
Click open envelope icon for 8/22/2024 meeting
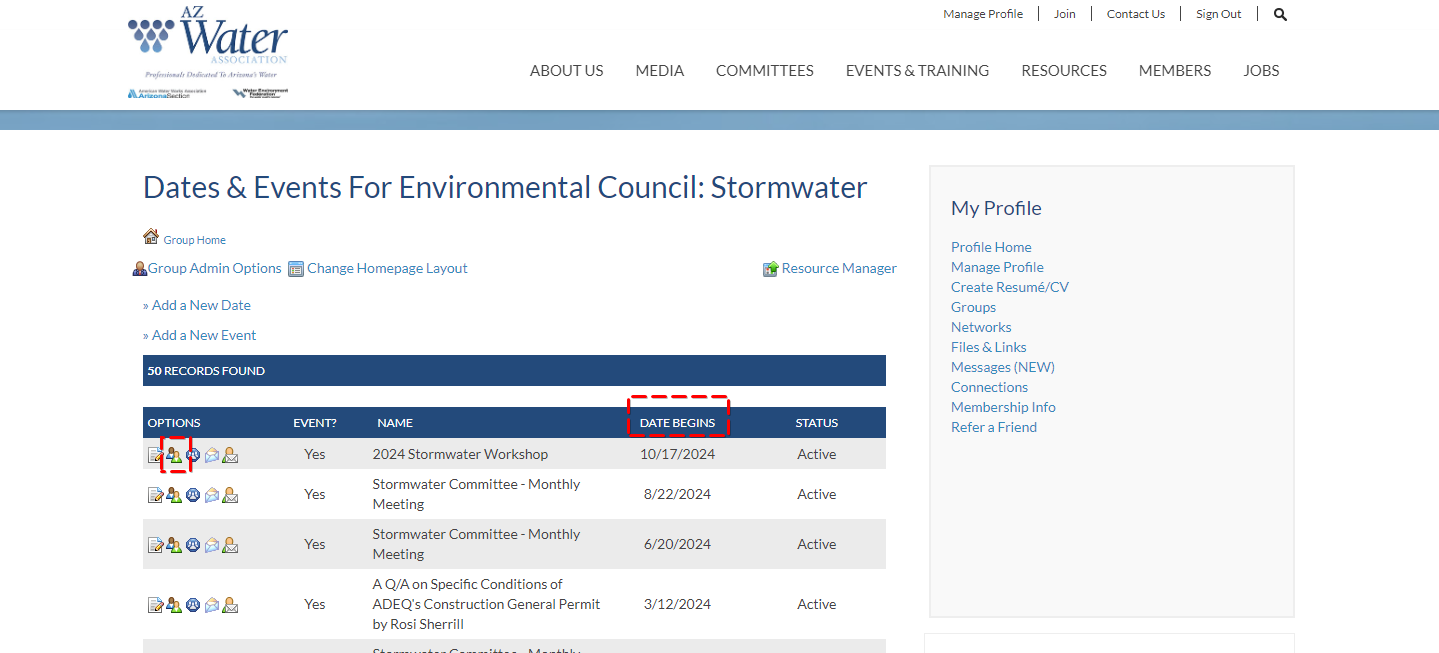point(212,495)
